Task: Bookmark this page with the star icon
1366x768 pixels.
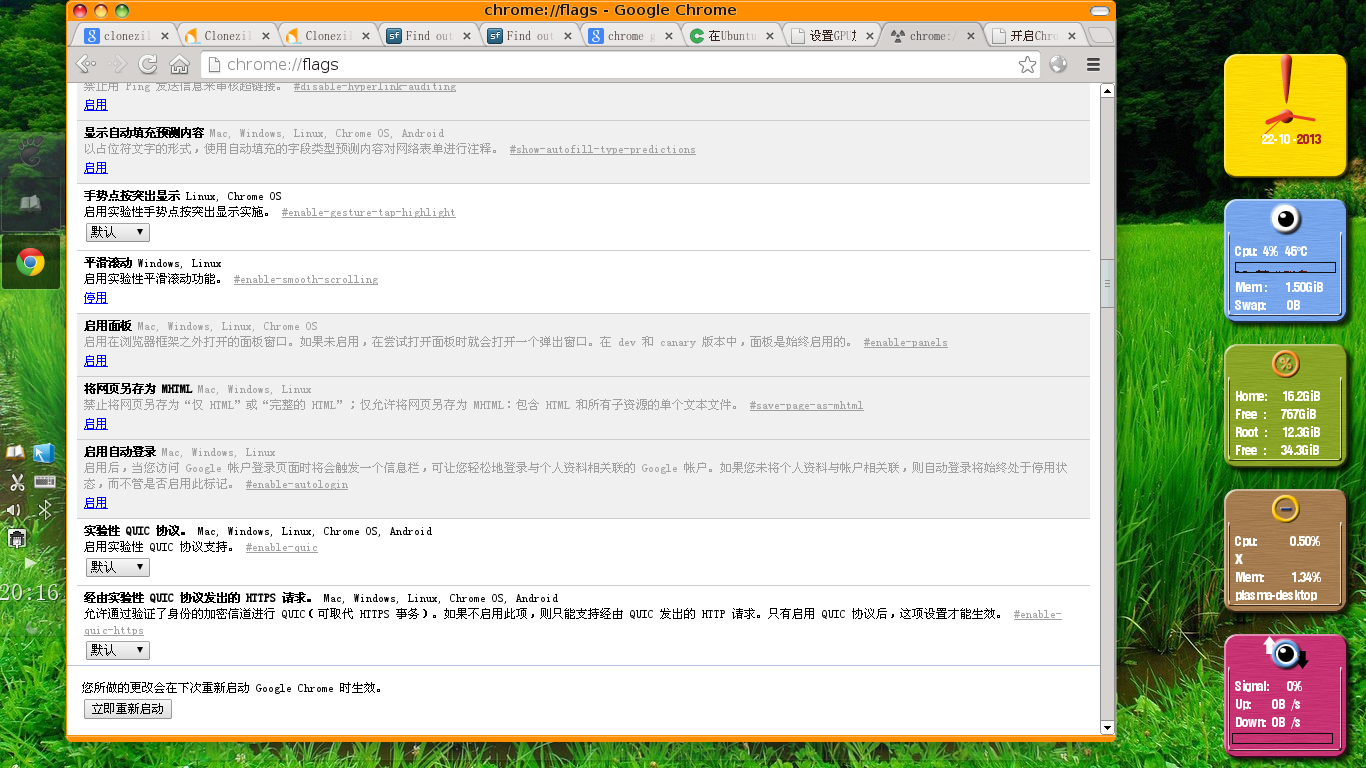Action: [1027, 65]
